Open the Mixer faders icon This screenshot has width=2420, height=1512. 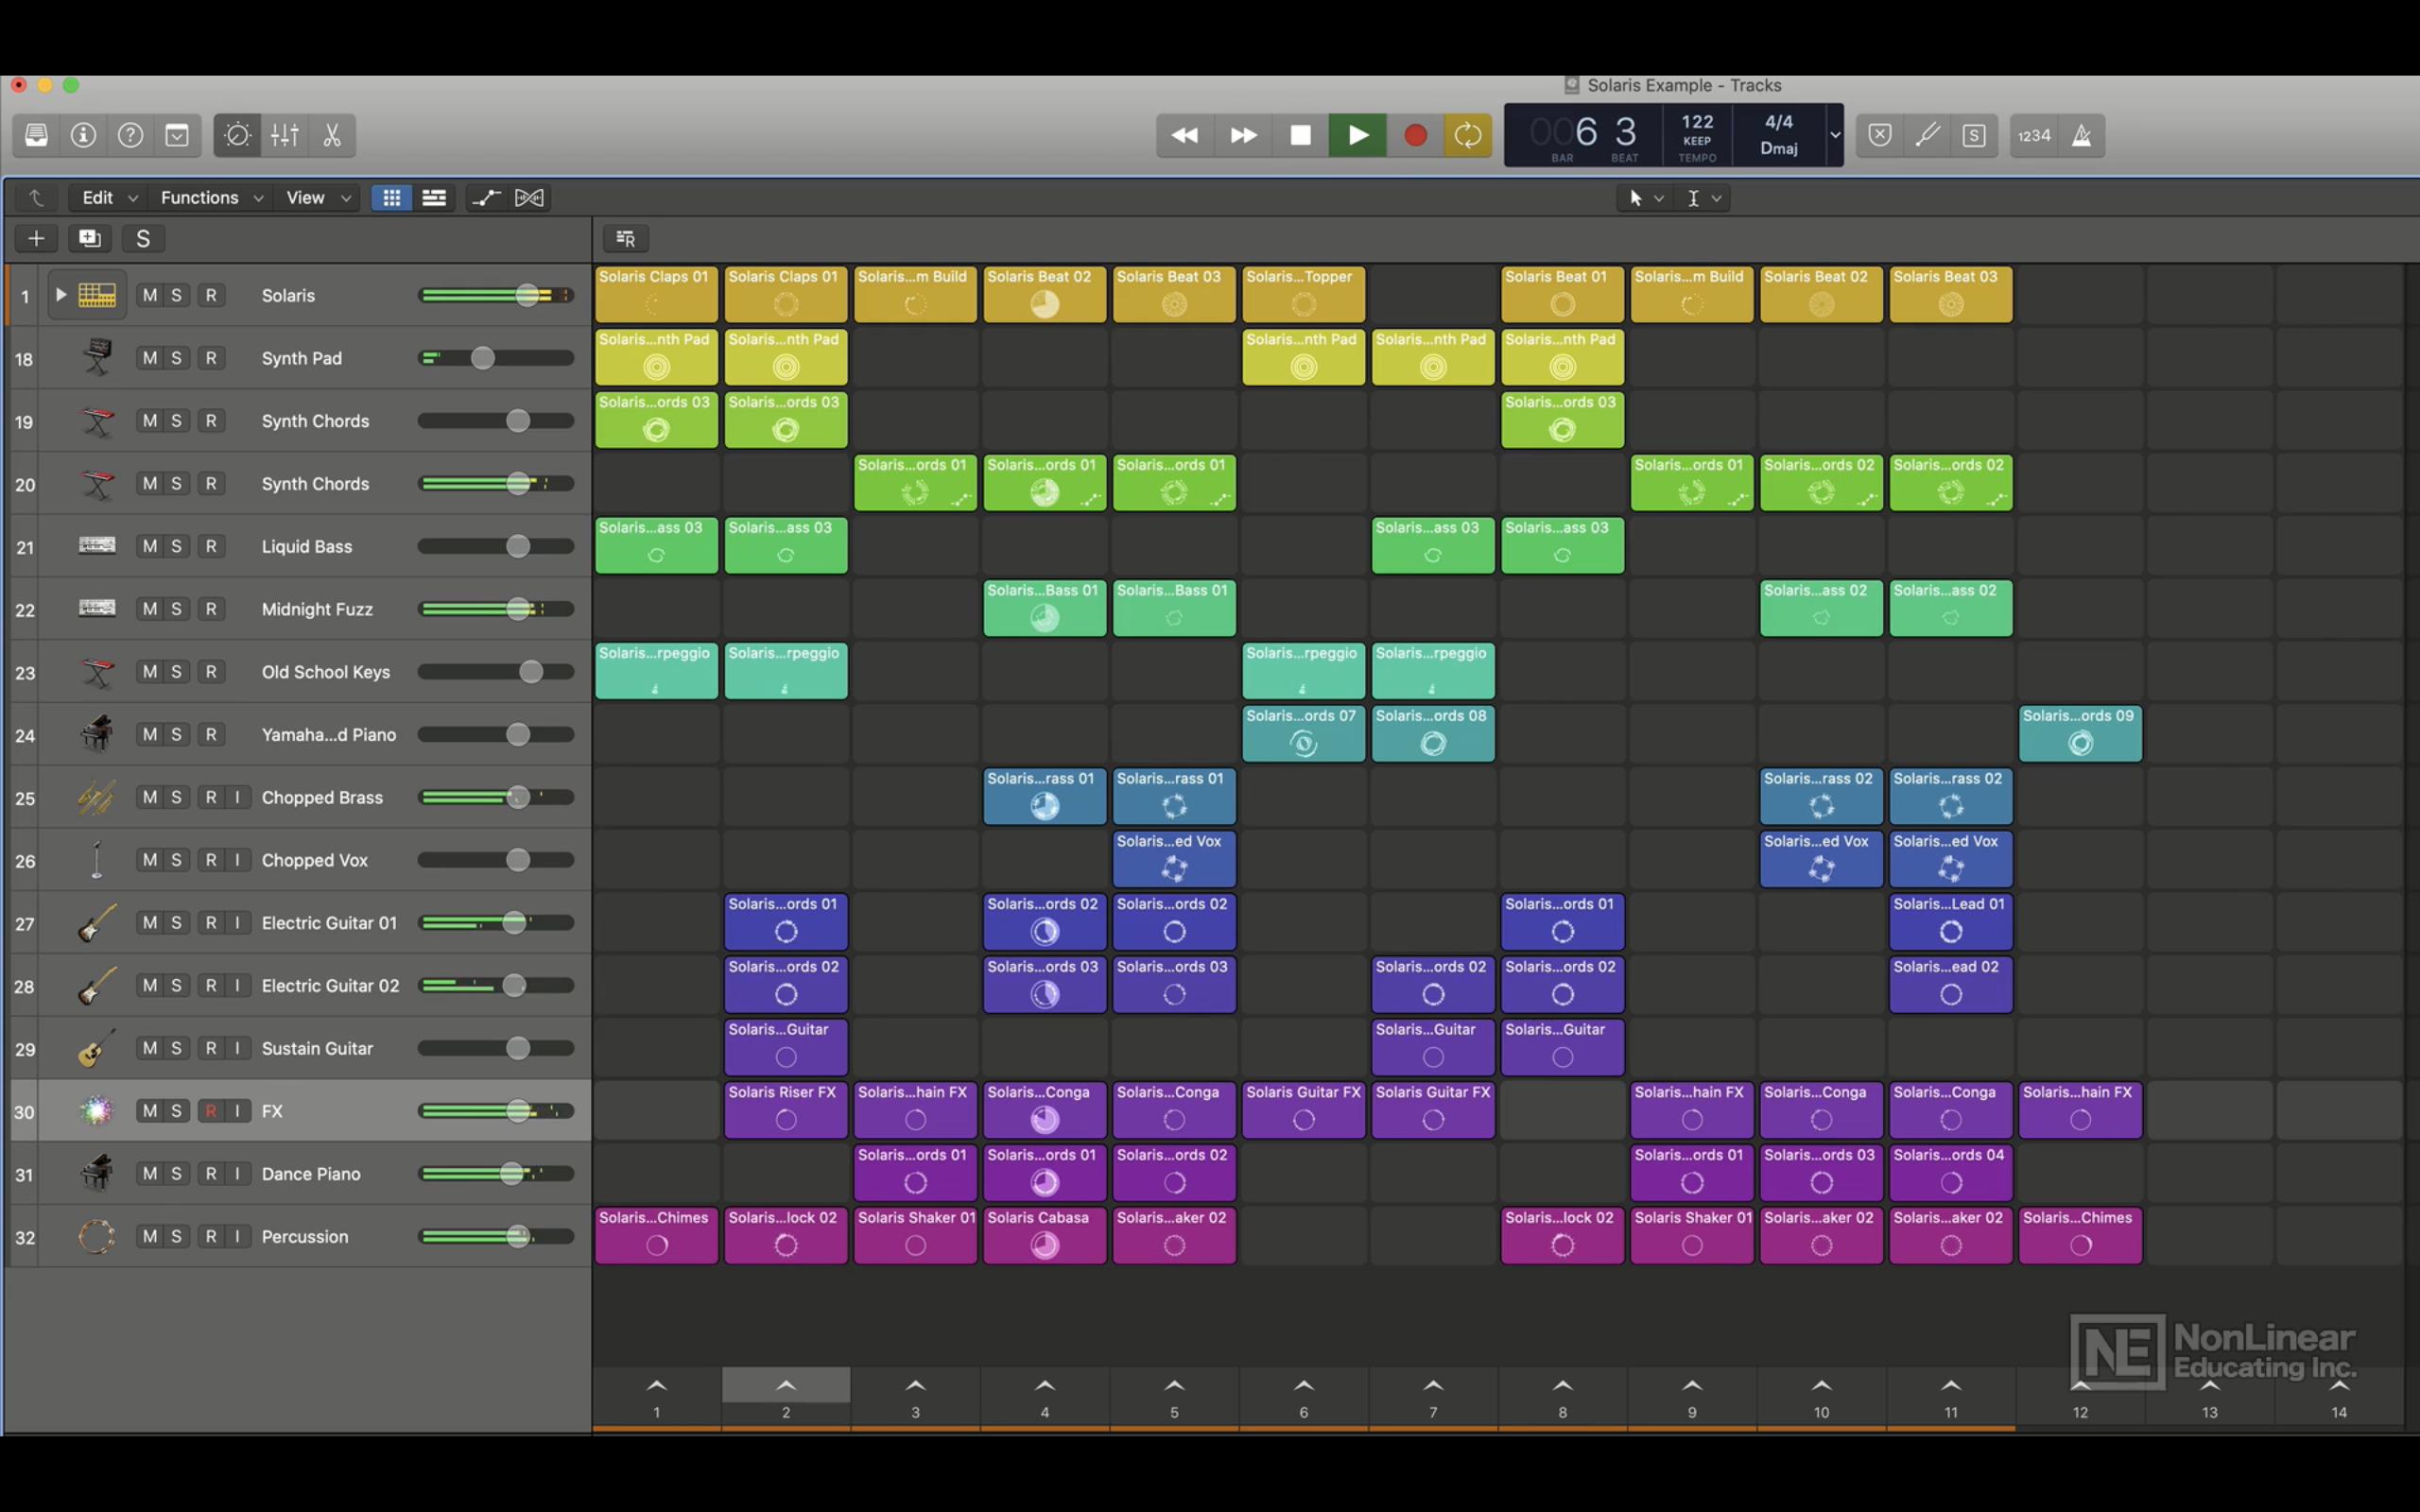point(285,135)
